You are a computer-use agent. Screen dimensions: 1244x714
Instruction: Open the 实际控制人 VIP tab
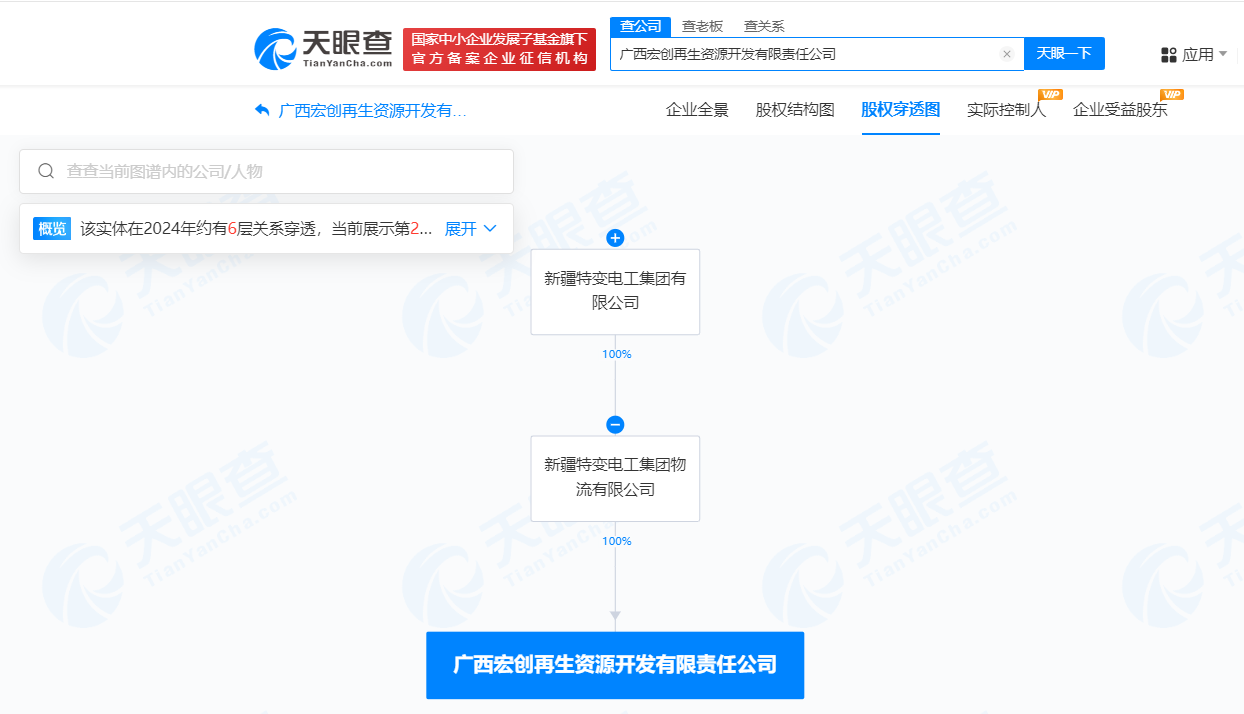click(x=1007, y=110)
